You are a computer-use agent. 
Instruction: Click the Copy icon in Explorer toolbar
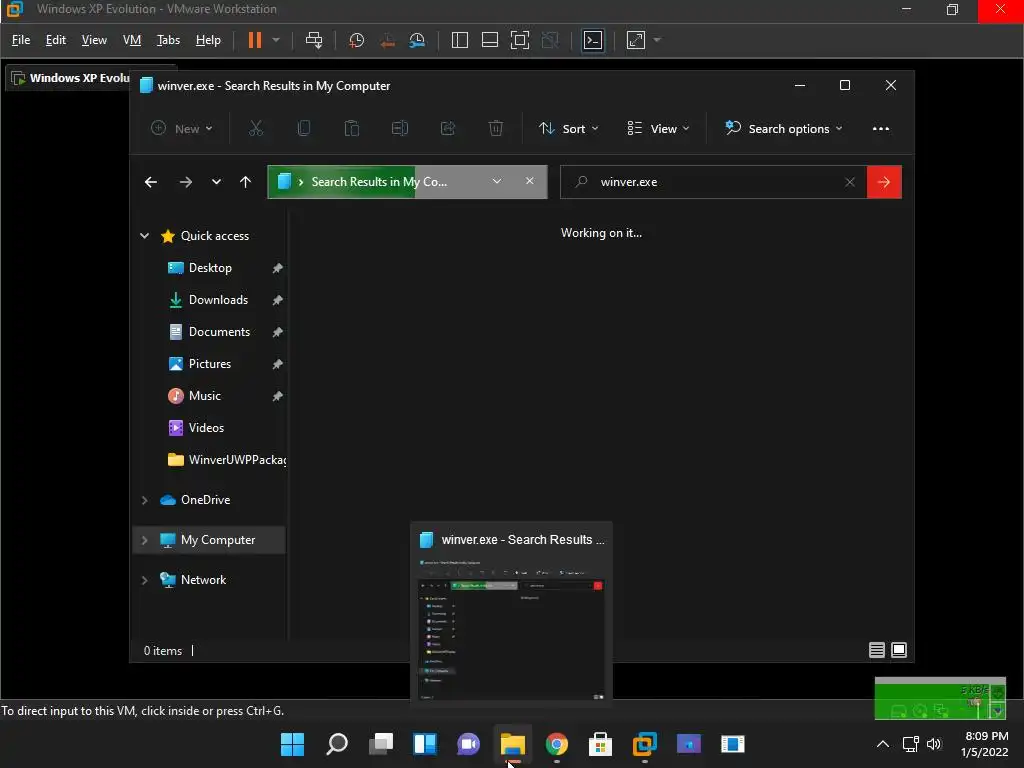pos(304,129)
